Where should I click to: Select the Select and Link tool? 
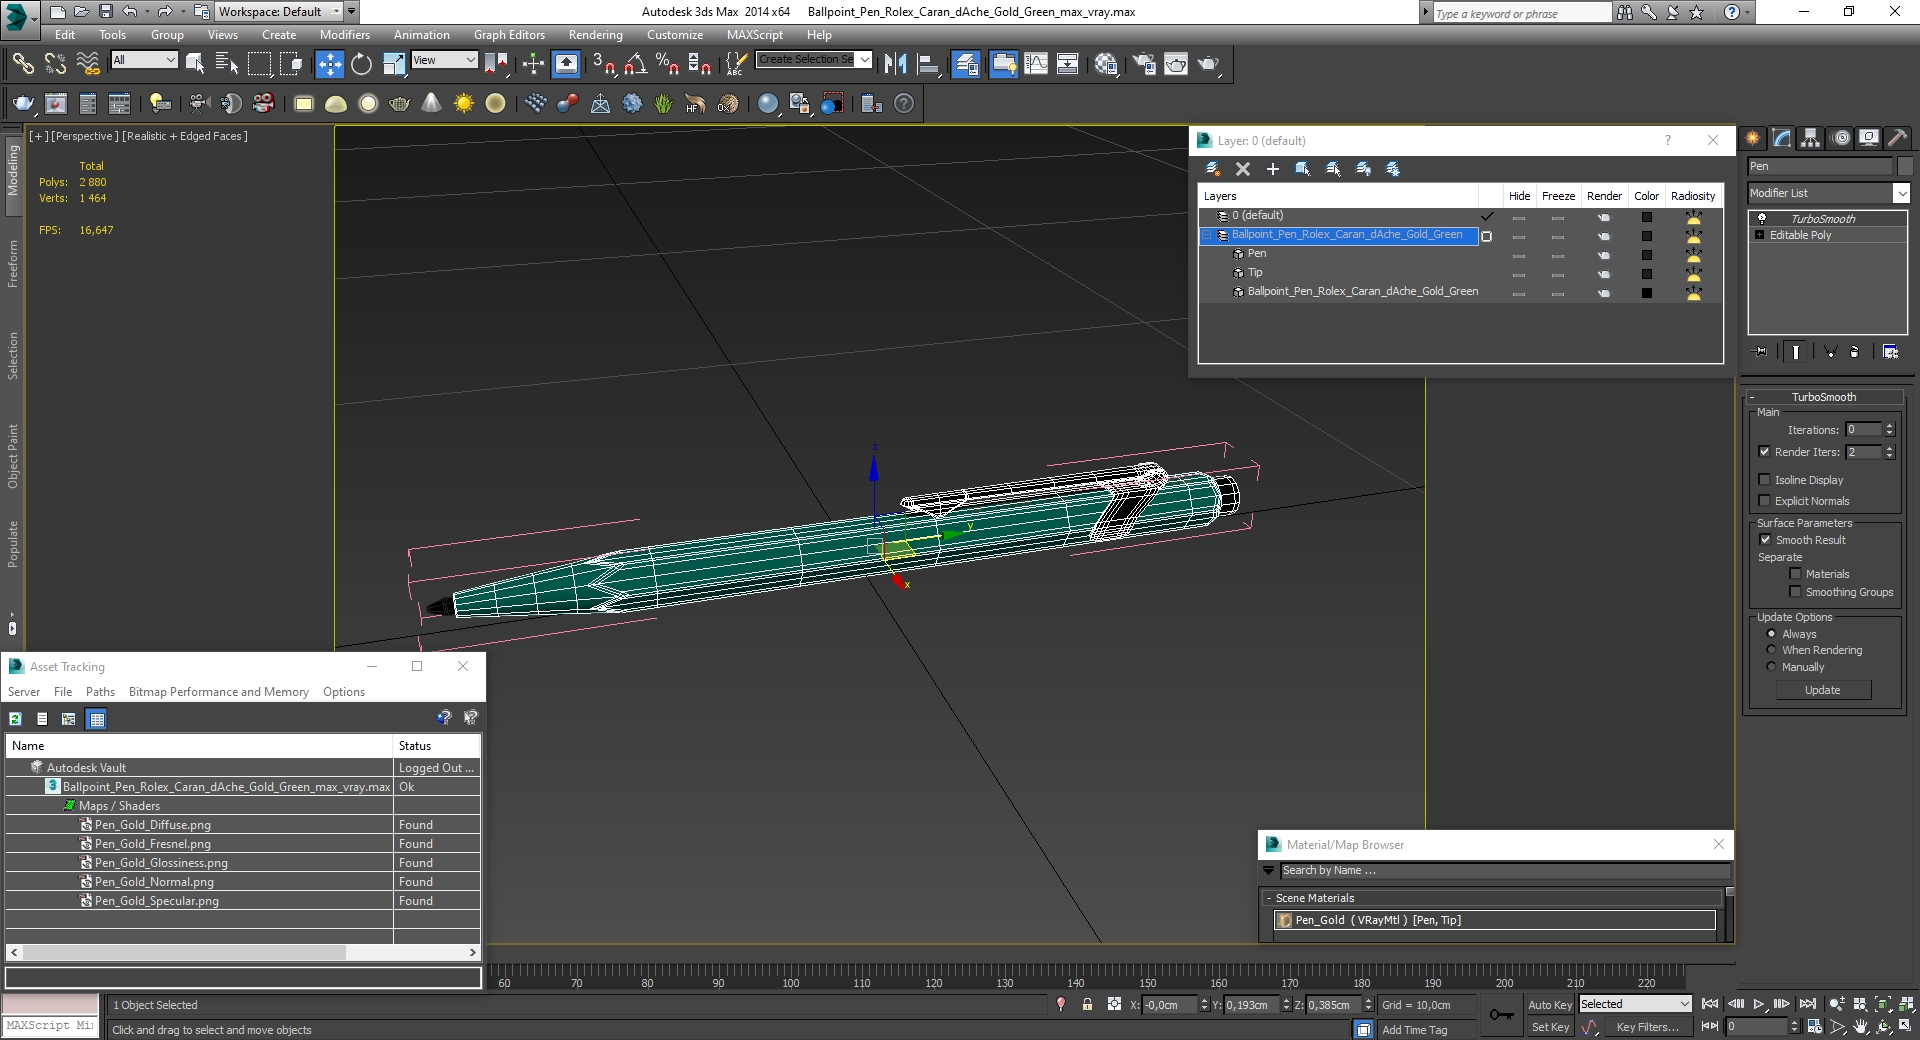[x=22, y=64]
